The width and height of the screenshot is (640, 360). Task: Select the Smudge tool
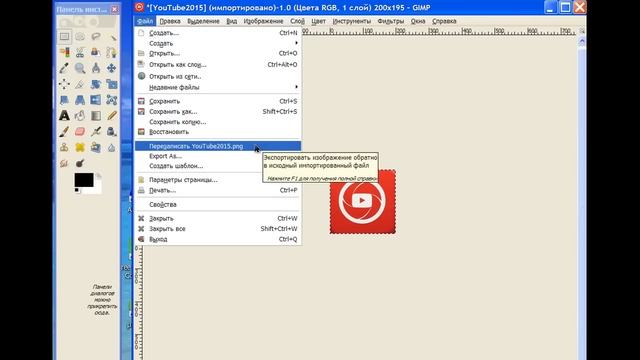64,163
